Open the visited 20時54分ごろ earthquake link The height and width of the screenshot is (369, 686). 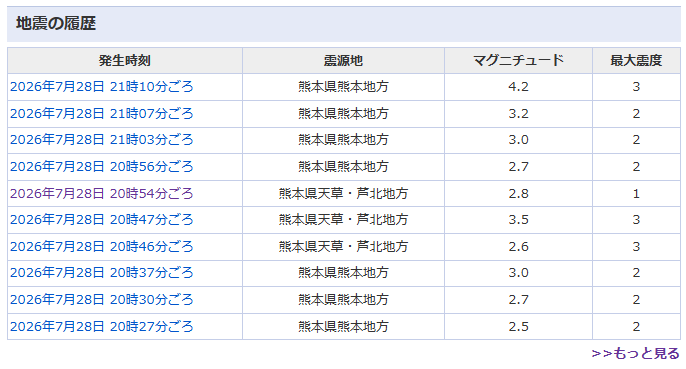point(102,193)
